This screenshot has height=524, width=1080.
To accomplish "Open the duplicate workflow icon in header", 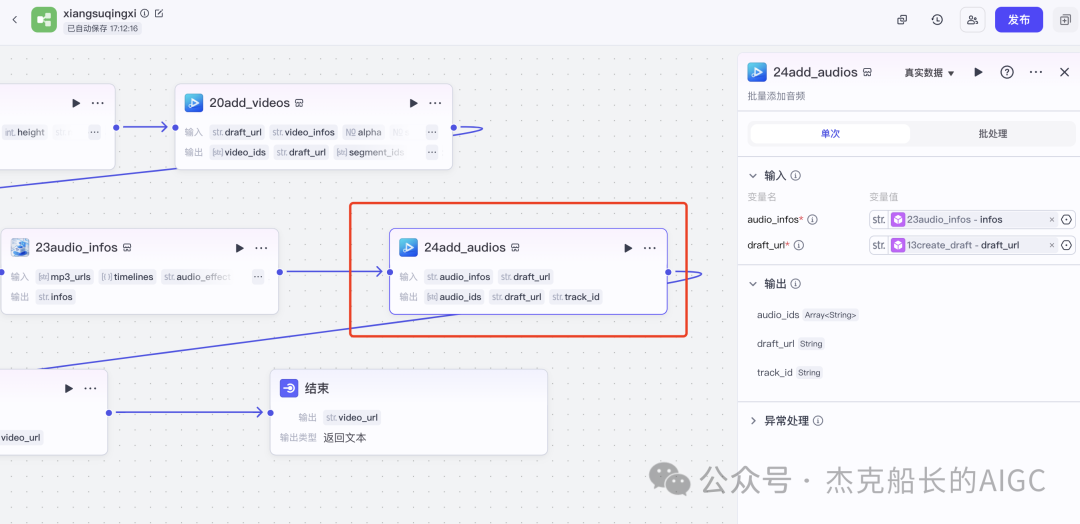I will tap(902, 20).
